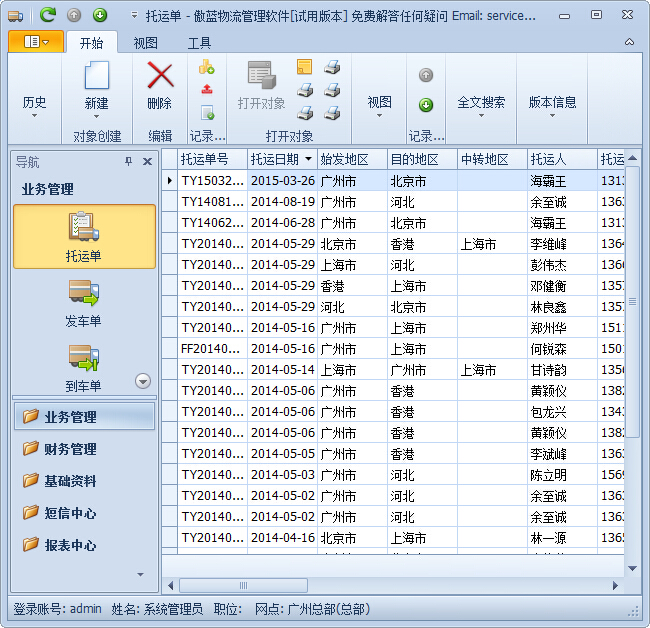Switch to the 工具 (Tools) ribbon tab

(200, 43)
